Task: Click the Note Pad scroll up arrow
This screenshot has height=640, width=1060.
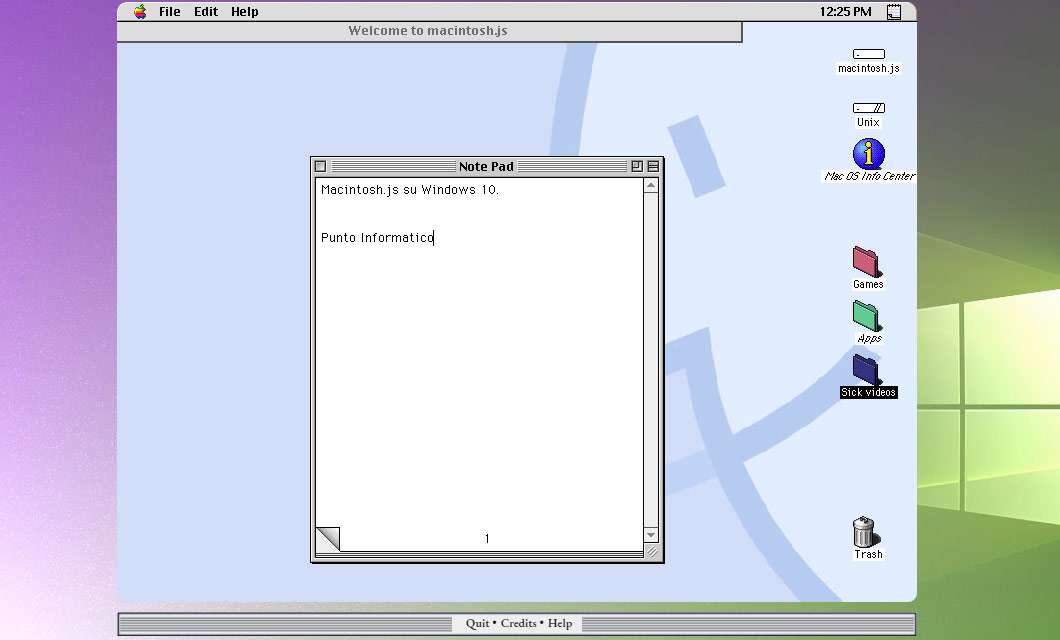Action: click(650, 186)
